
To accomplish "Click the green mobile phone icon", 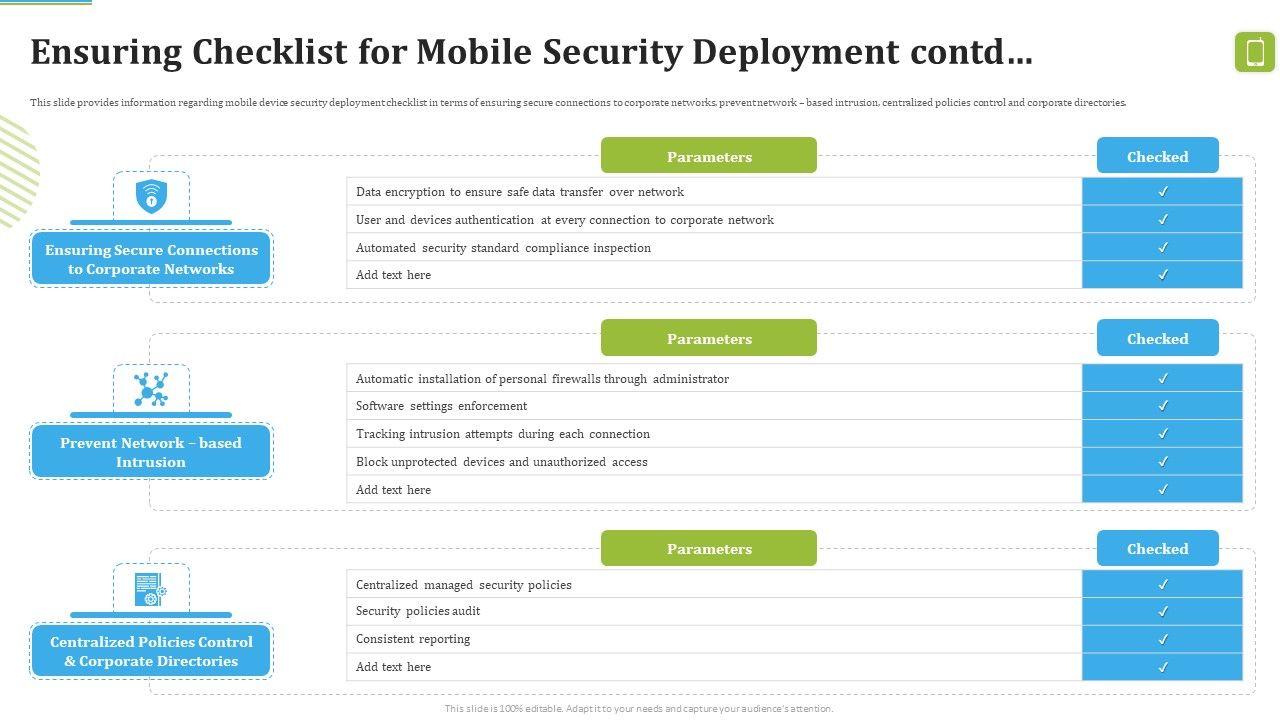I will point(1255,52).
